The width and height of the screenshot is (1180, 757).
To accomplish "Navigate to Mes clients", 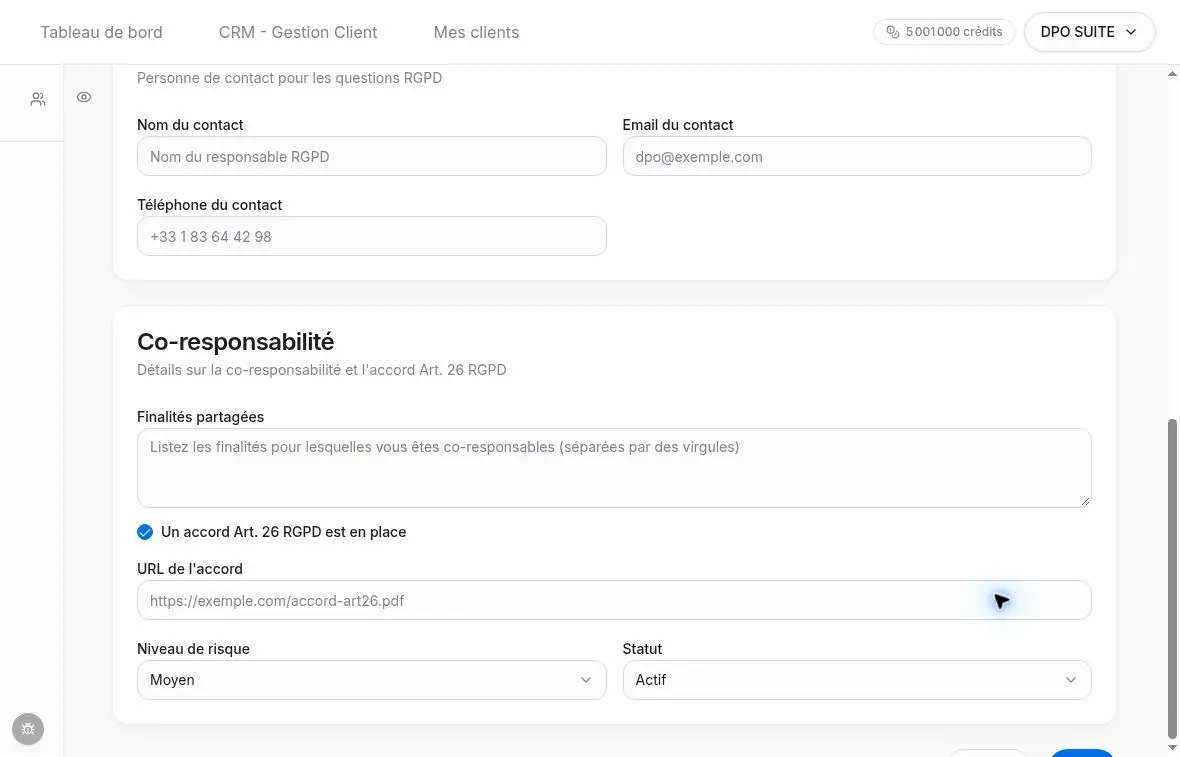I will coord(476,32).
